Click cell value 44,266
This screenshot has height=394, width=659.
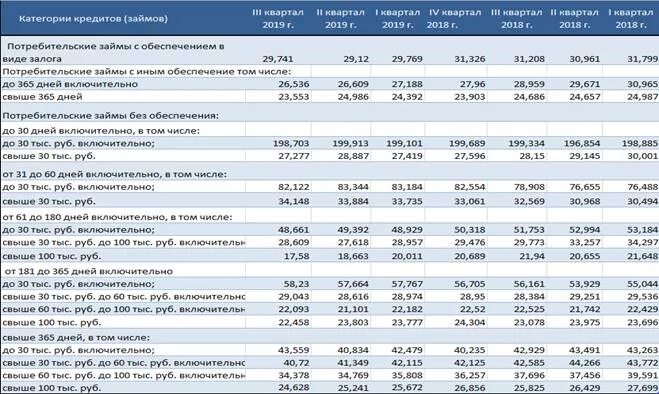[585, 363]
